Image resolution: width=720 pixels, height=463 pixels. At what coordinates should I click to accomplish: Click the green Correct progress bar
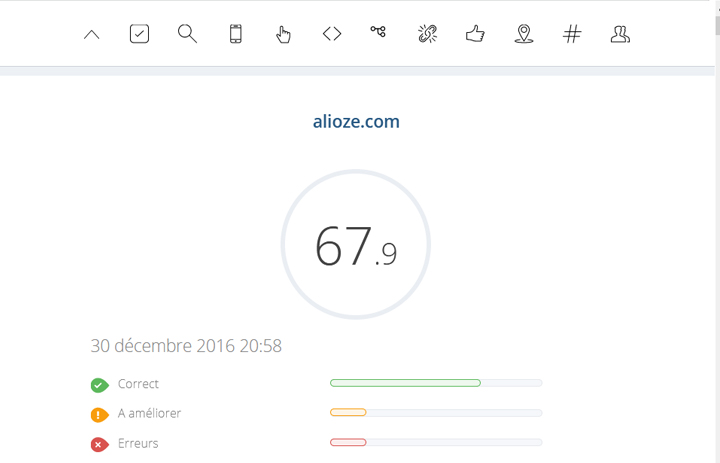point(436,383)
